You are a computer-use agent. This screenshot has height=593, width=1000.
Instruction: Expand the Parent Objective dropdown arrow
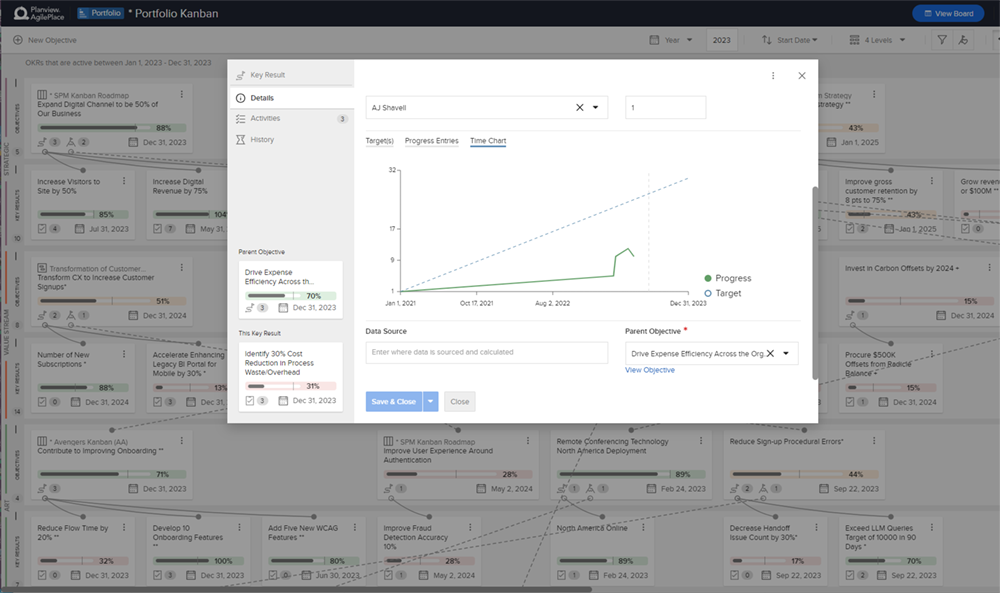786,353
